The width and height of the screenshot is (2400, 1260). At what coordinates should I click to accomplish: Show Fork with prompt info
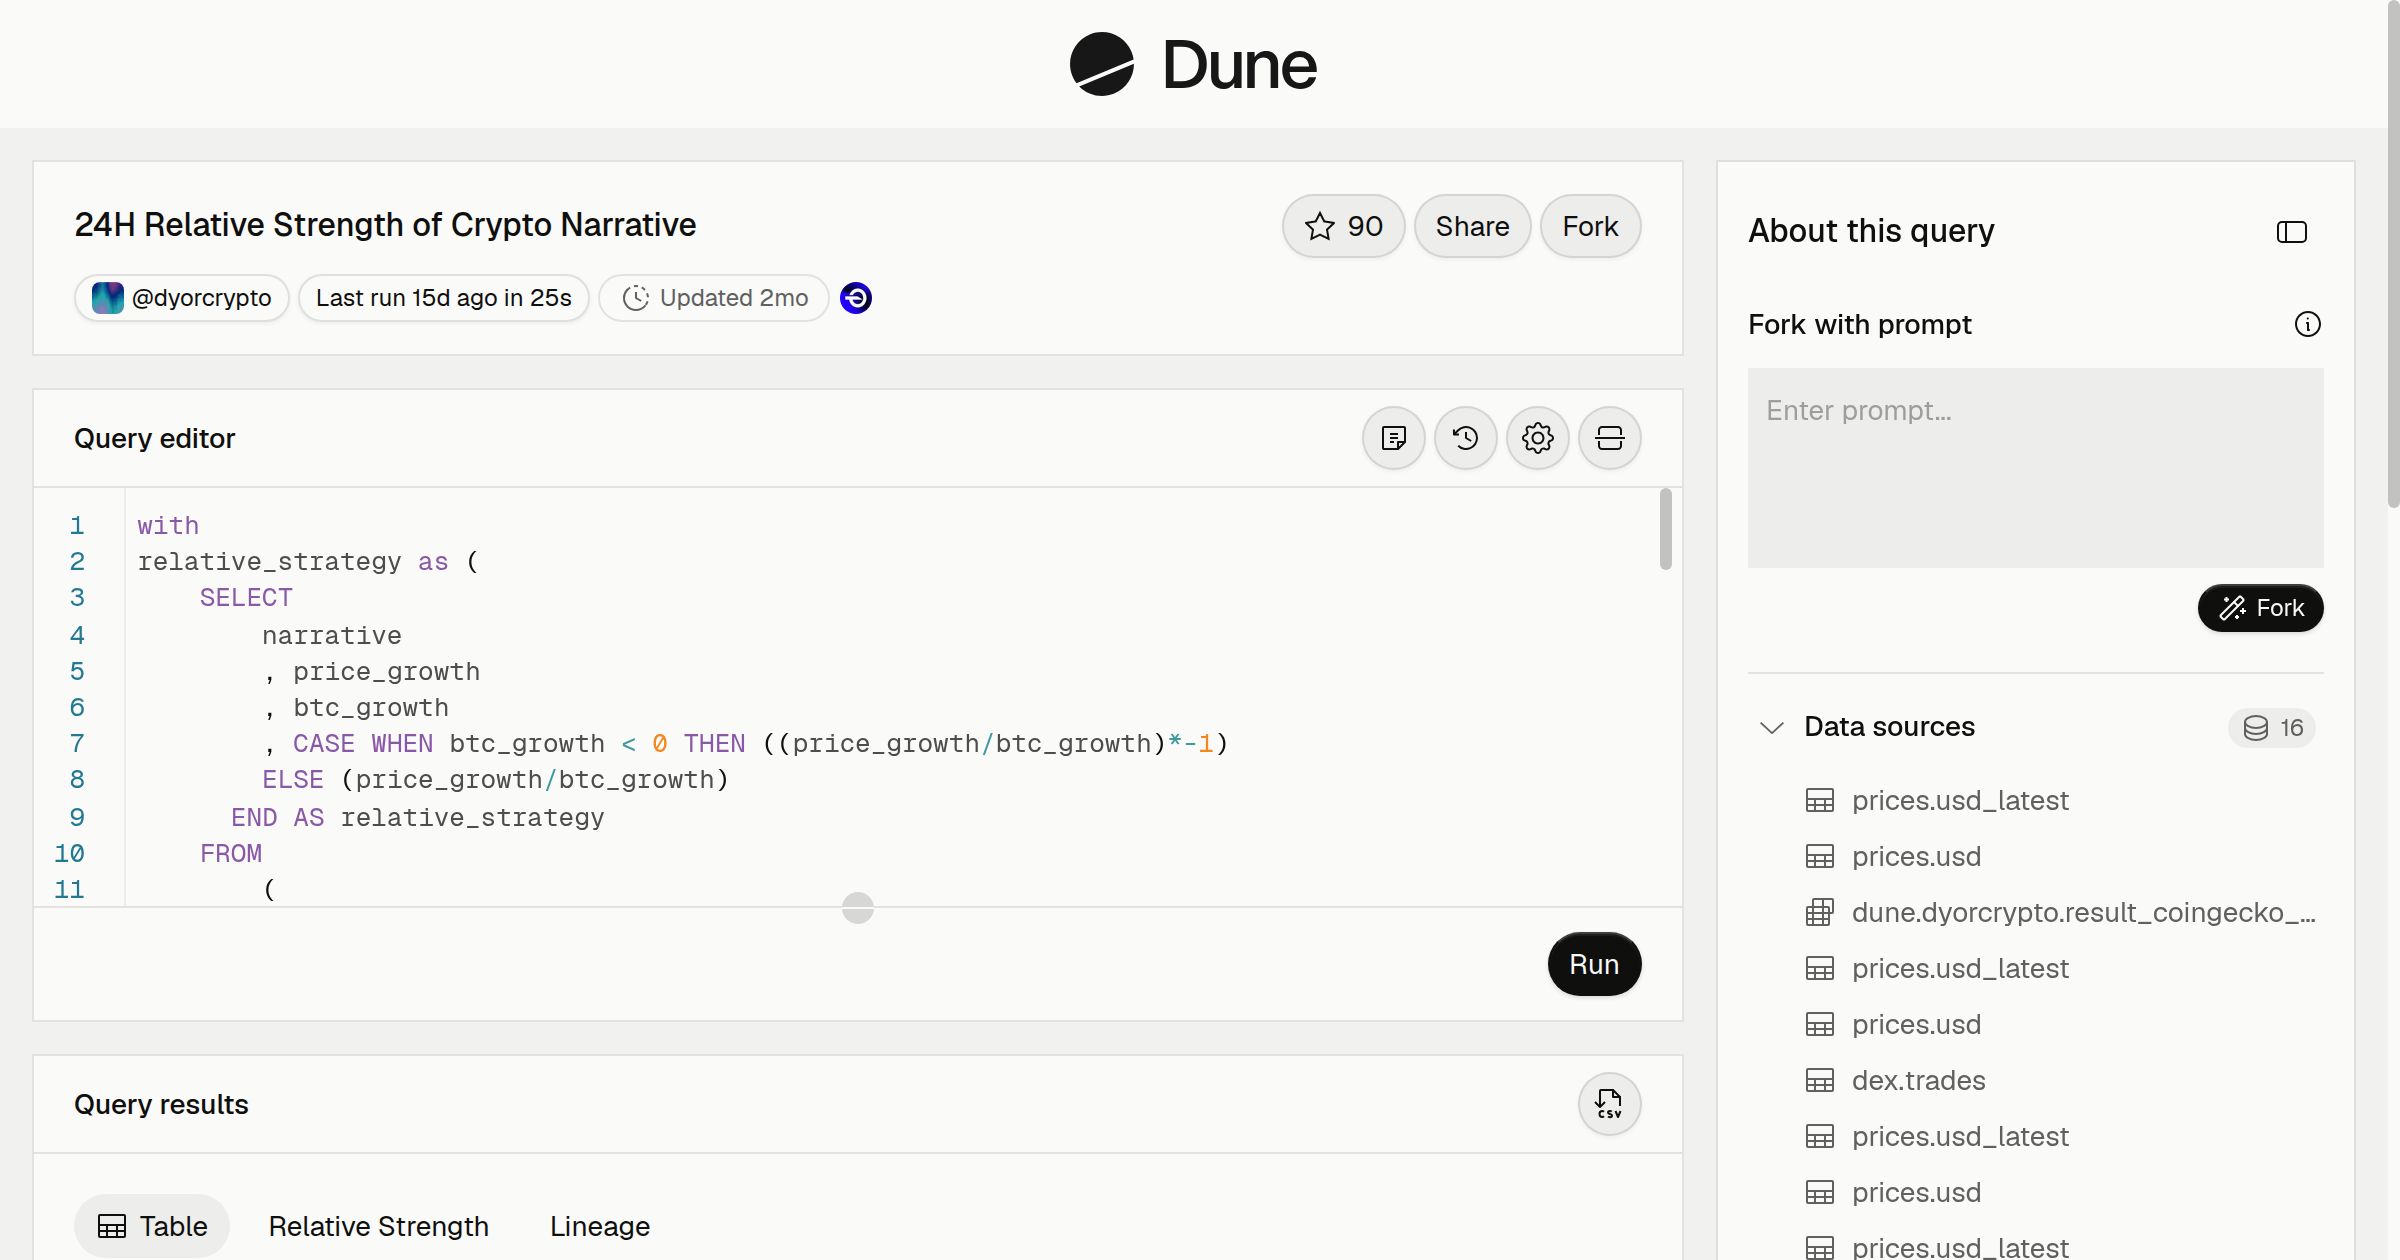click(2308, 324)
